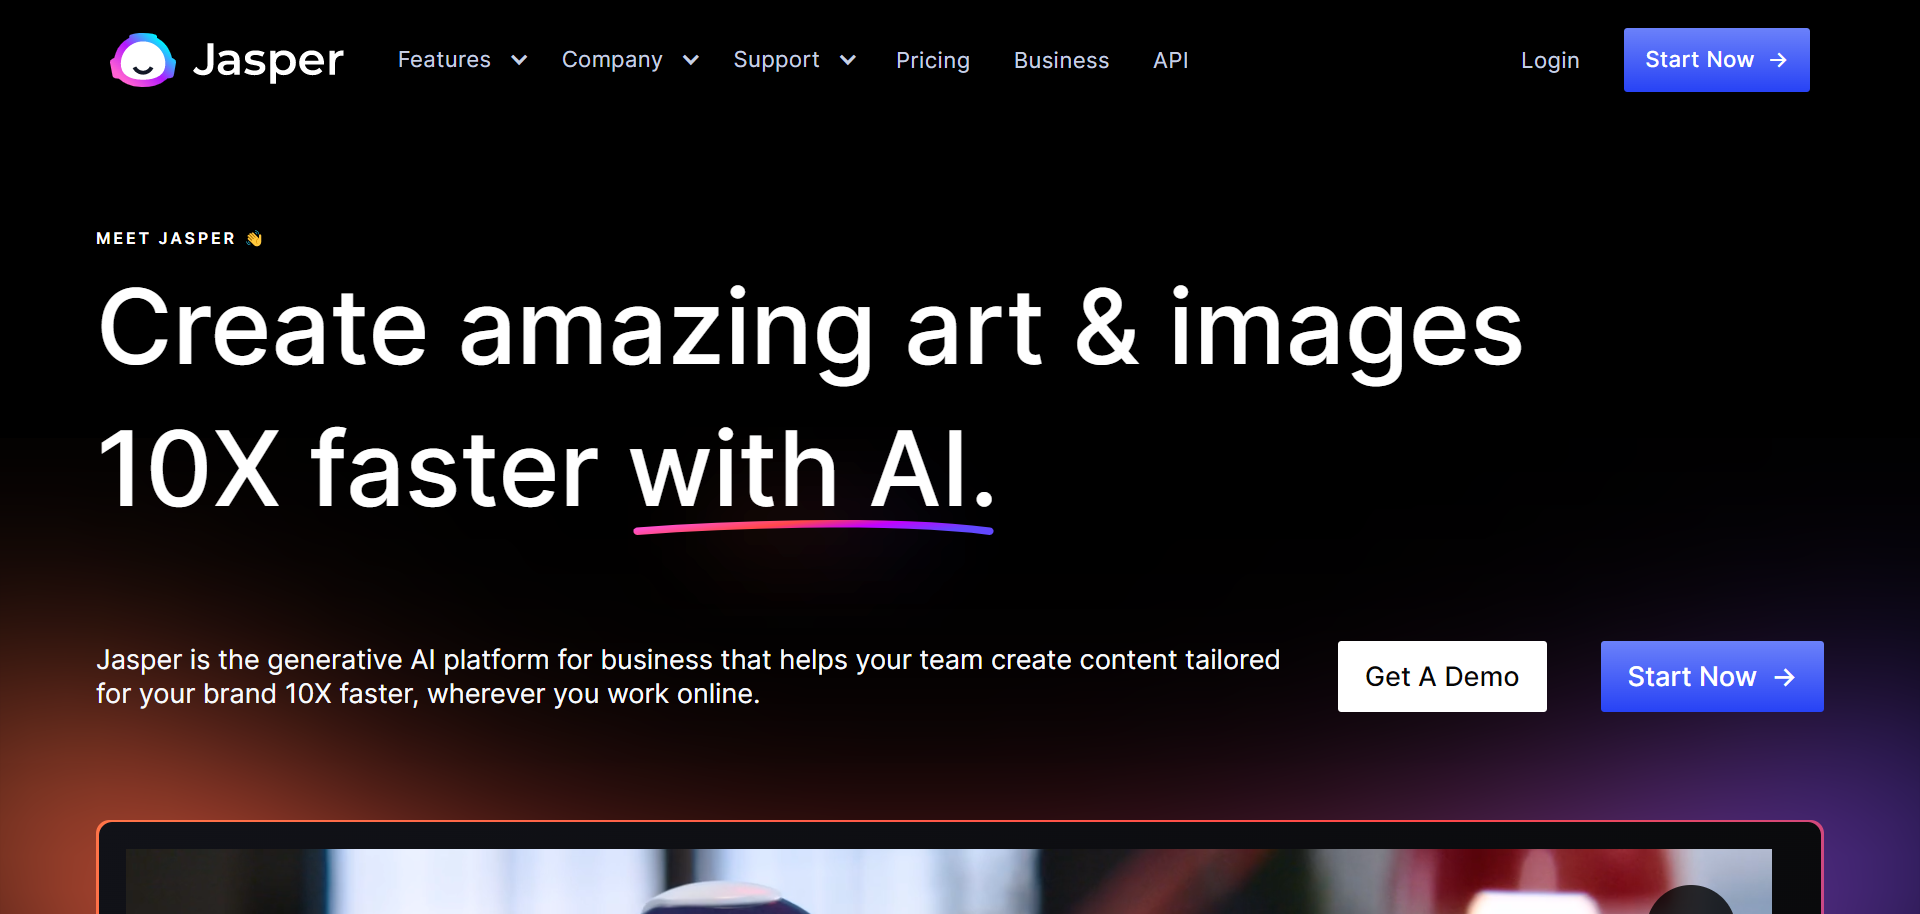Open the Business page link
This screenshot has width=1920, height=914.
point(1061,61)
